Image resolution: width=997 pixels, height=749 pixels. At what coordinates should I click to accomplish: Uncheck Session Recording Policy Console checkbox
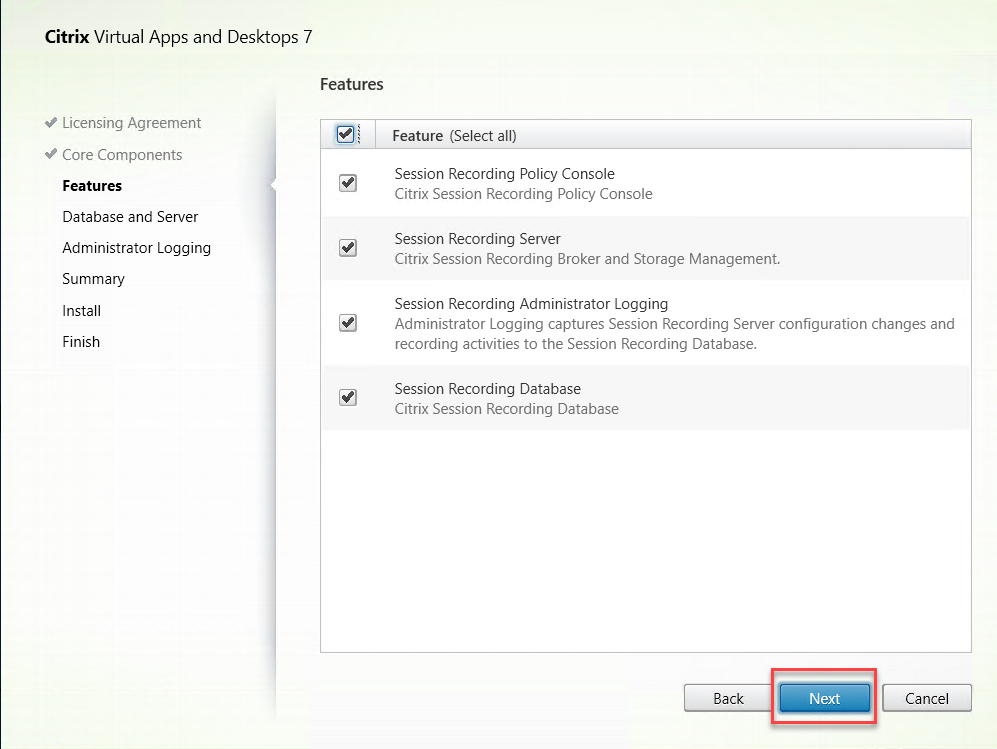pos(348,183)
